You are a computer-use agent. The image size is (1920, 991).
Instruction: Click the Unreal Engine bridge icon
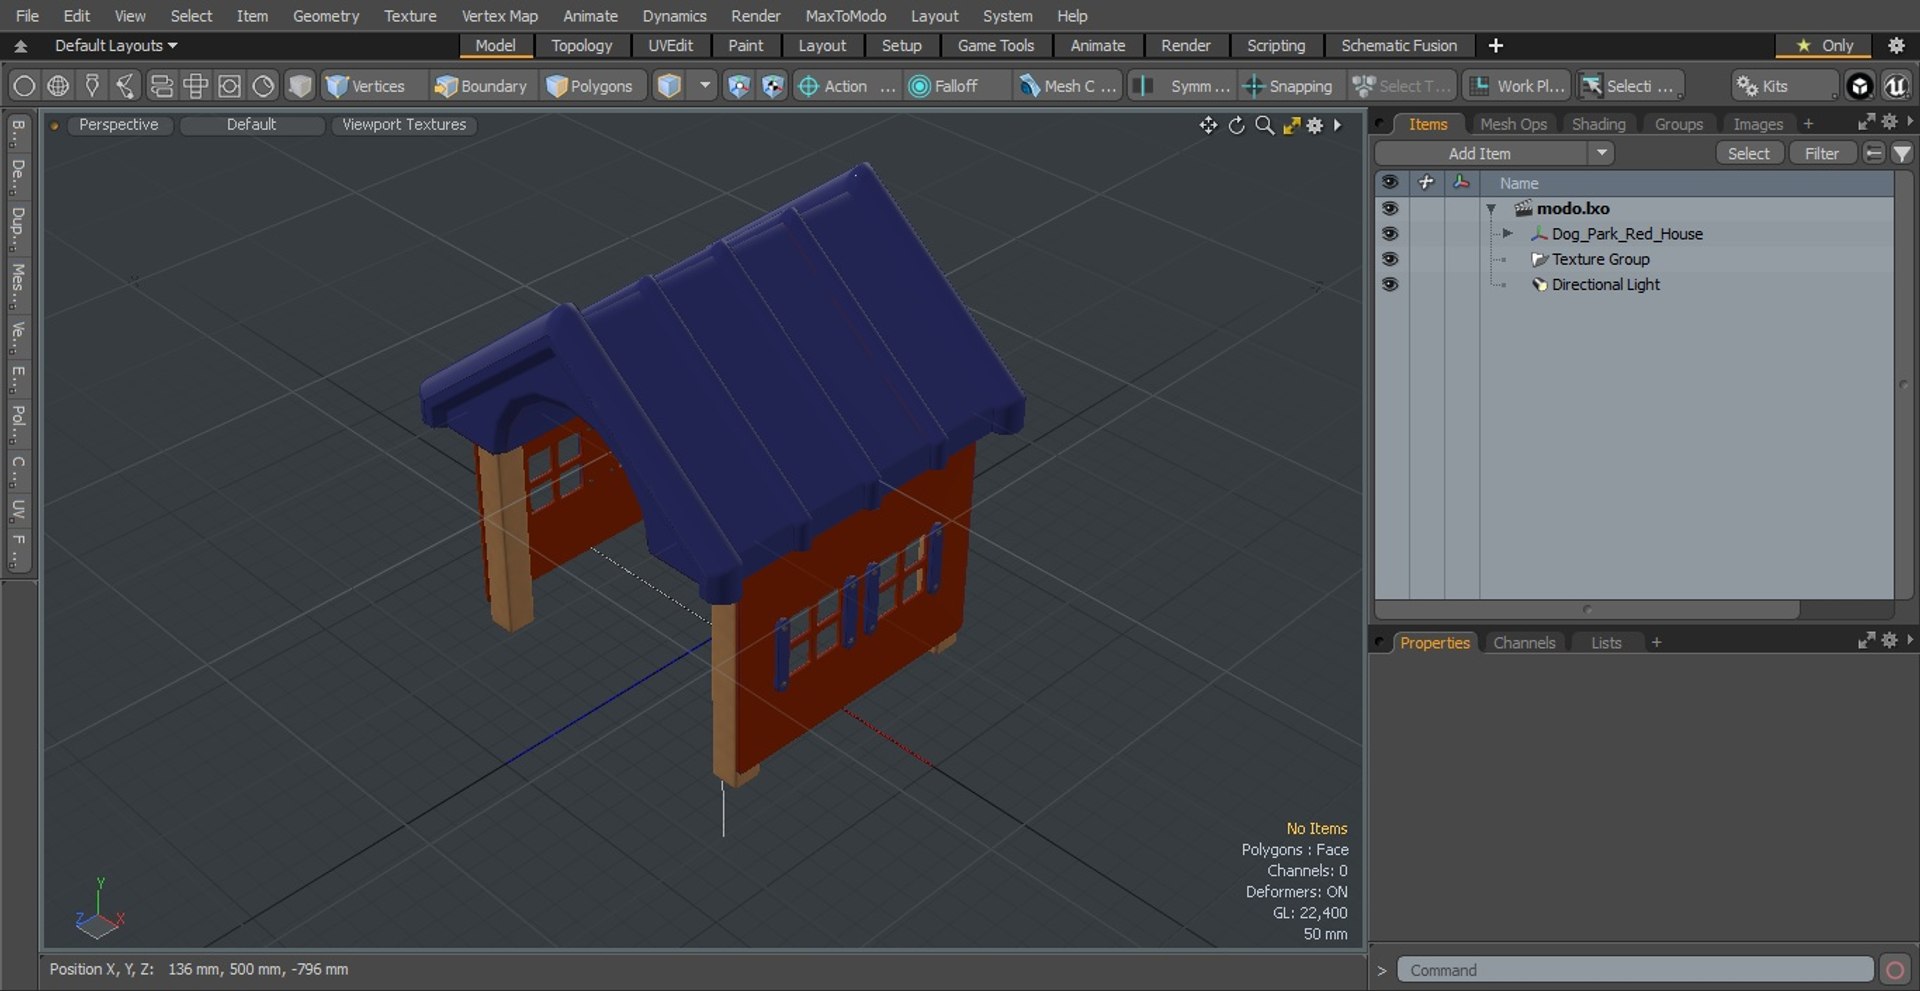coord(1895,86)
